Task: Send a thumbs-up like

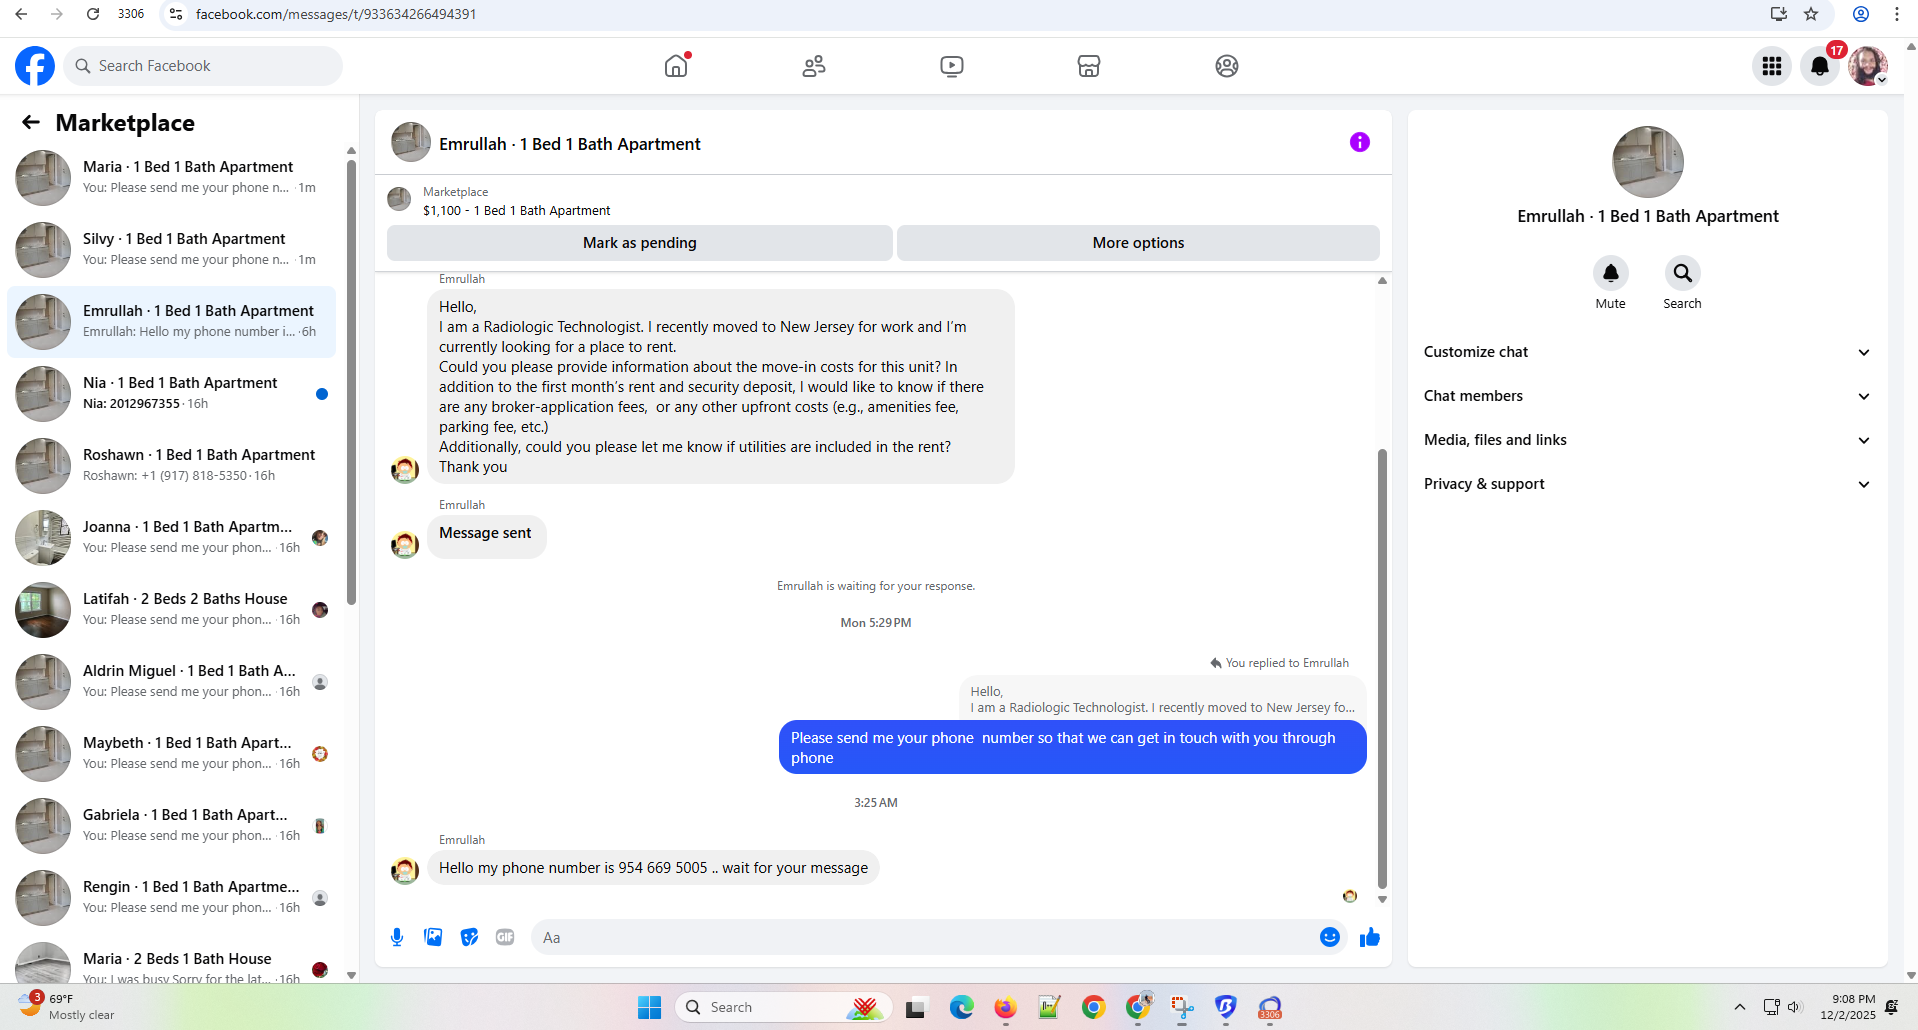Action: click(1370, 937)
